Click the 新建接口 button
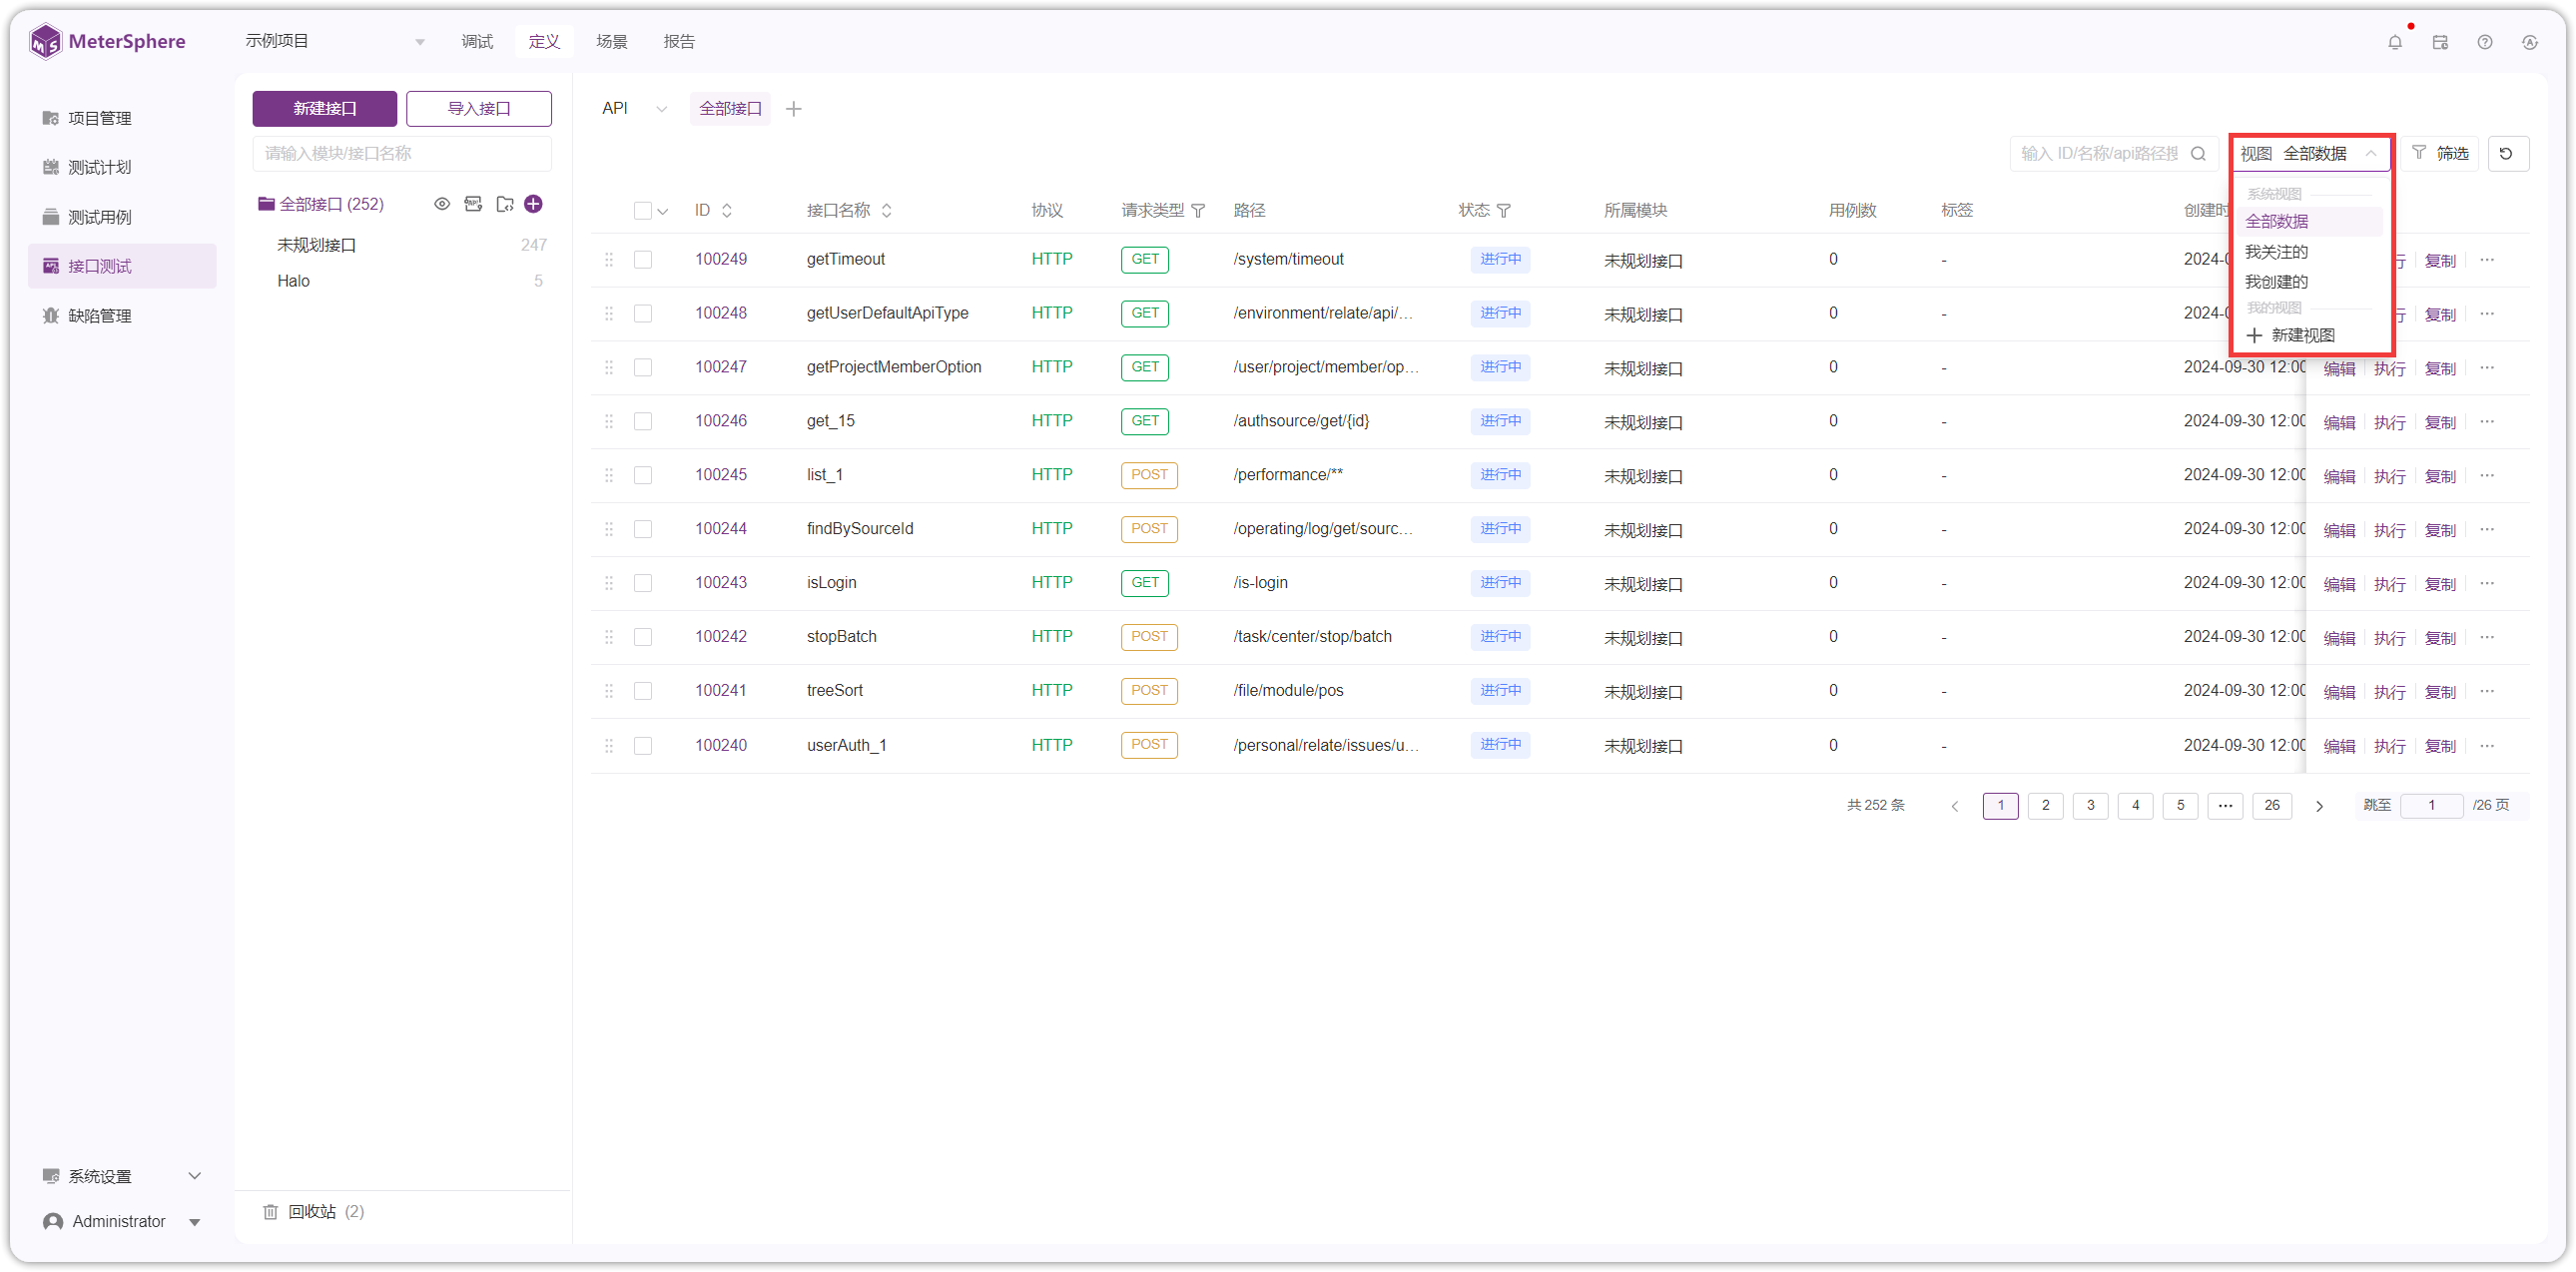Image resolution: width=2576 pixels, height=1272 pixels. [324, 108]
